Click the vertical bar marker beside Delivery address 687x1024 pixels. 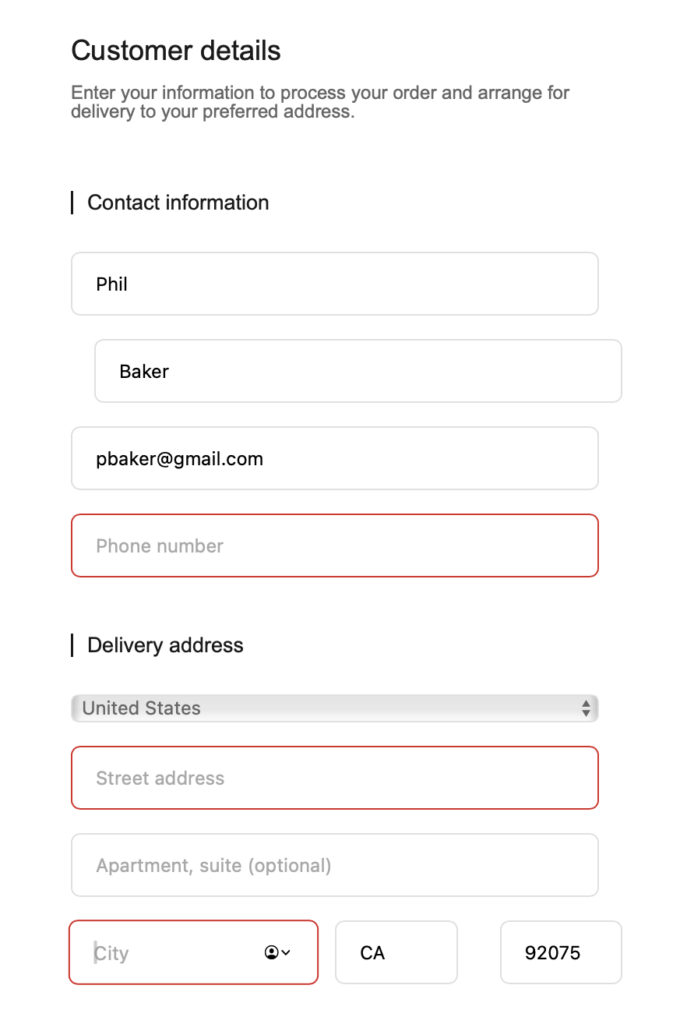(x=72, y=646)
